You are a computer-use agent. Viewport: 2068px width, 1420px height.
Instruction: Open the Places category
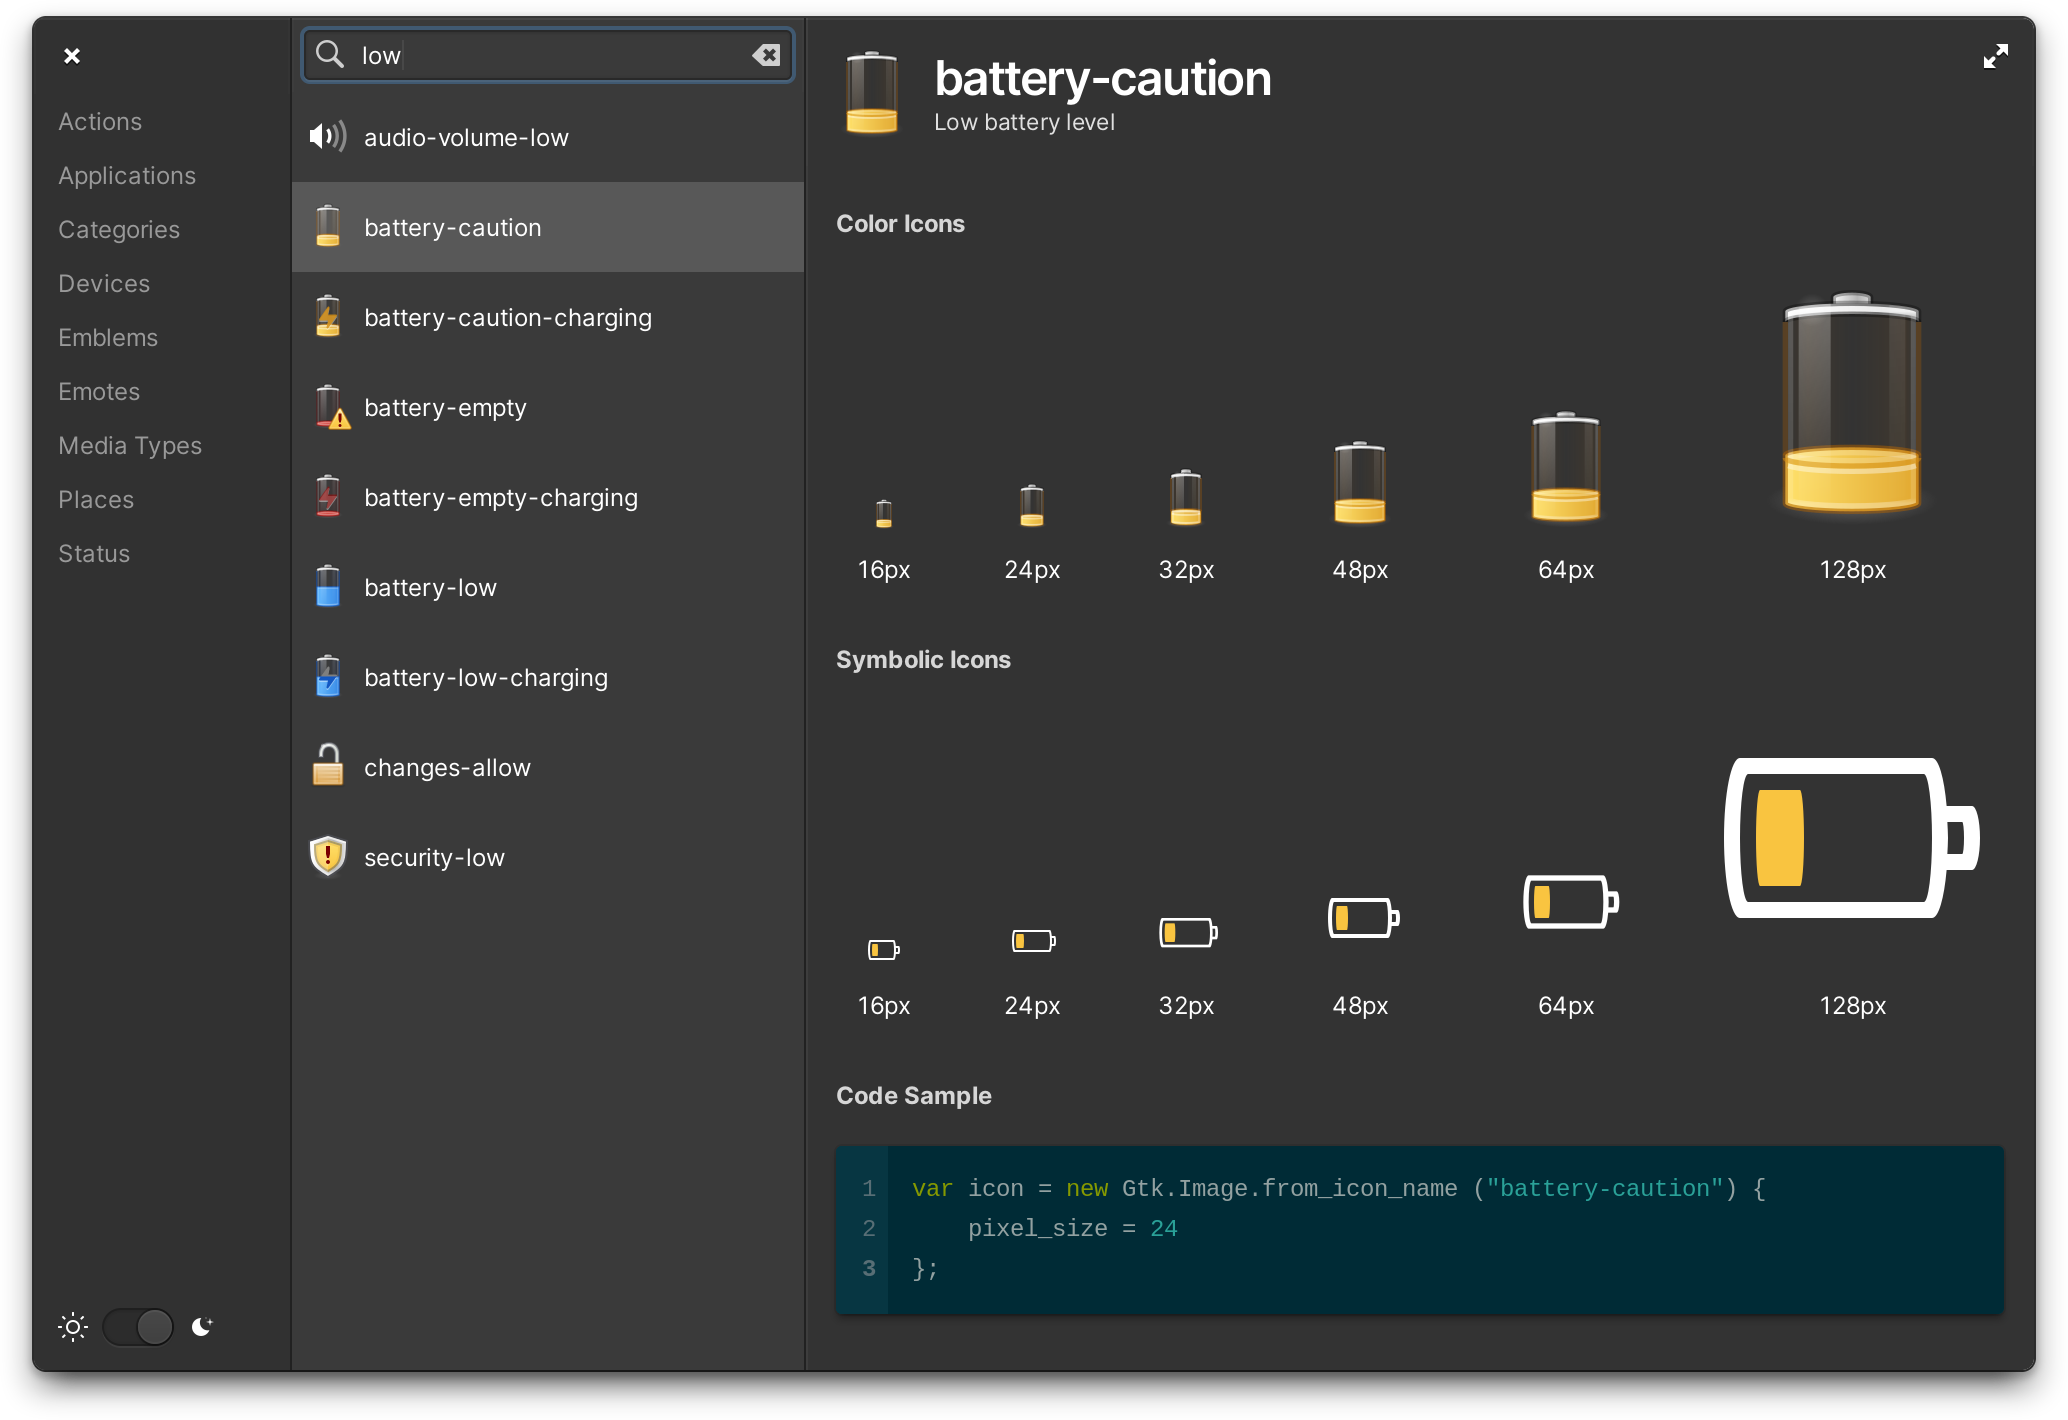[96, 500]
